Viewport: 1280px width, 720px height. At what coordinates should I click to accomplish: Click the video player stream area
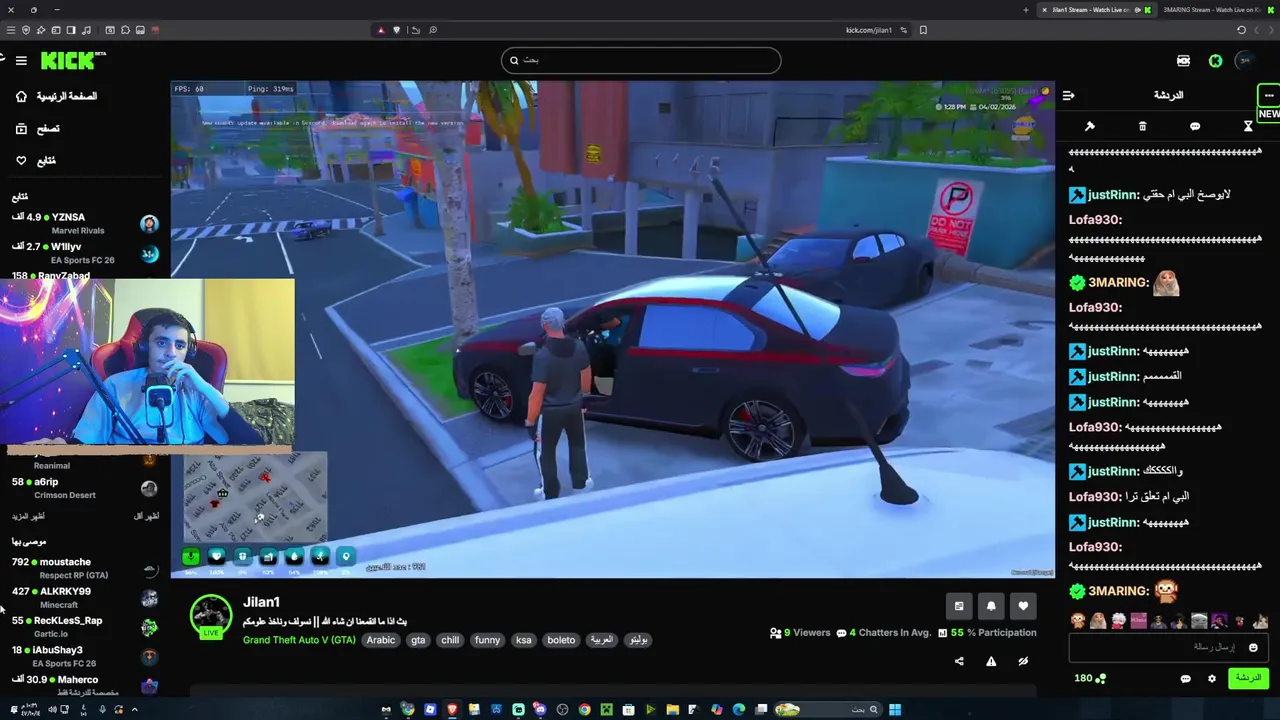[x=612, y=330]
